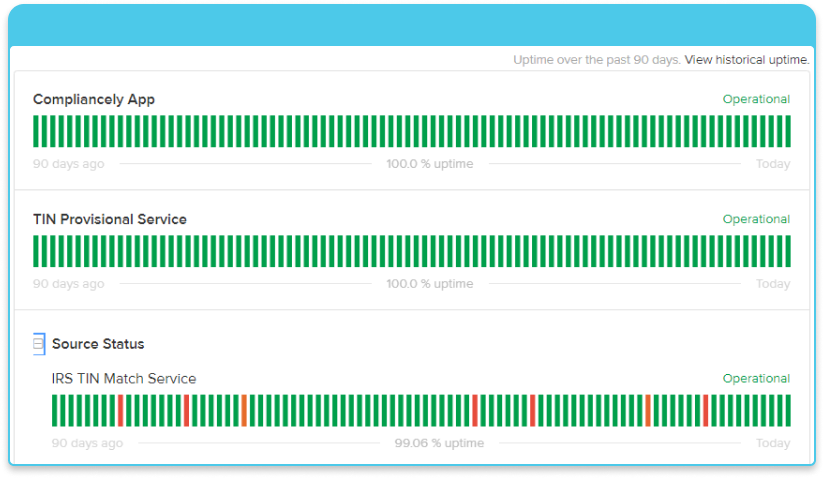Click the first day bar of Compliancely App

(x=36, y=131)
